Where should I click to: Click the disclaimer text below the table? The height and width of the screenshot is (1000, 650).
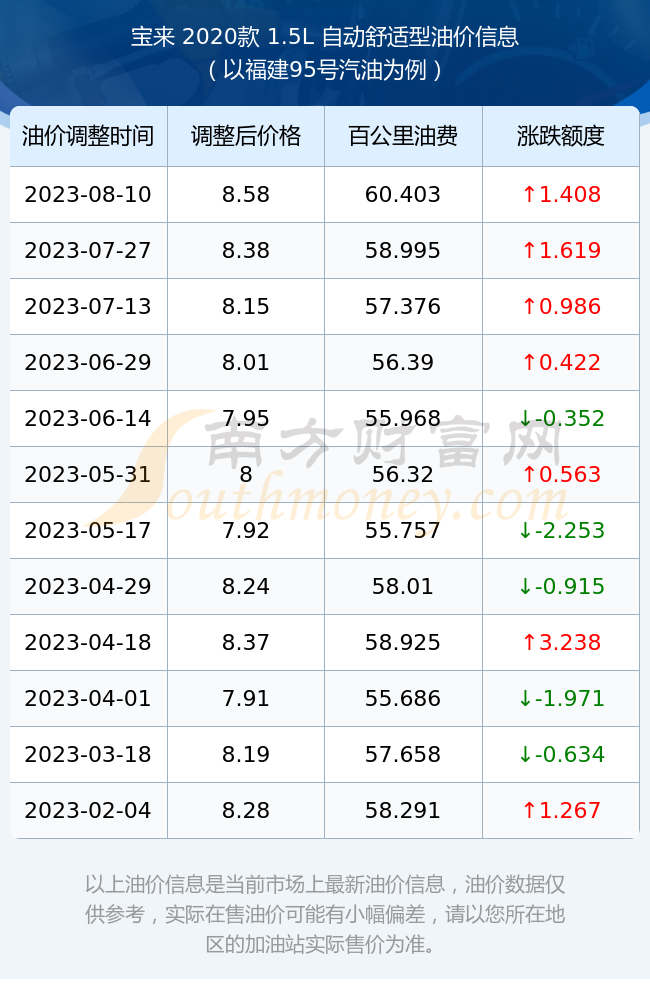tap(325, 914)
